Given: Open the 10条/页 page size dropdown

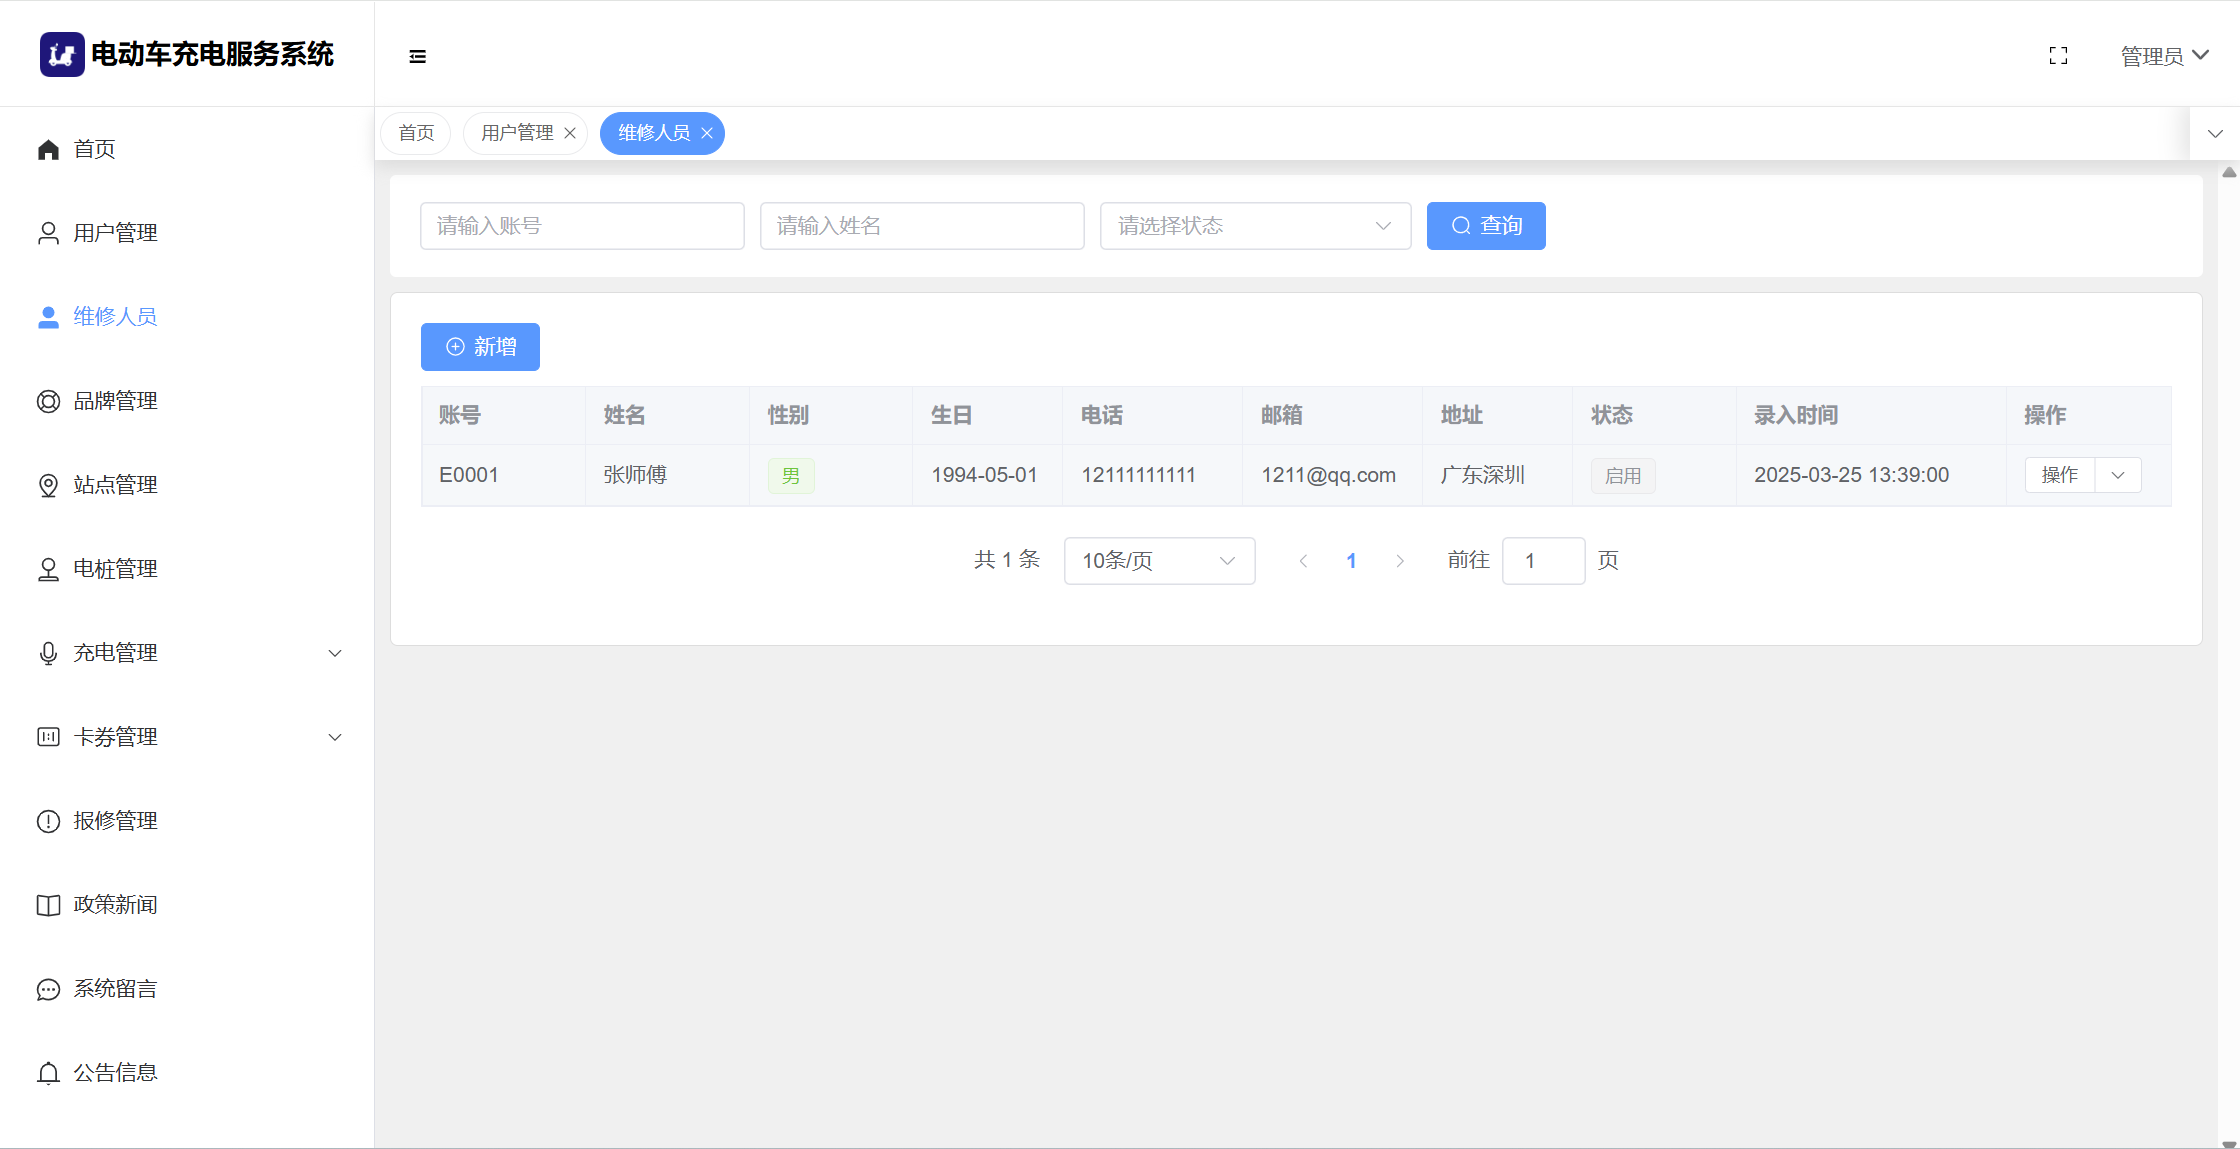Looking at the screenshot, I should tap(1159, 561).
